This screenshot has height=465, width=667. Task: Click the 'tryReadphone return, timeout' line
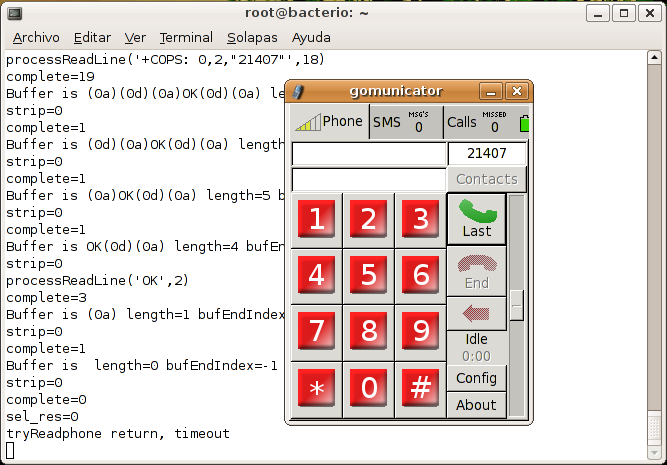pos(118,434)
